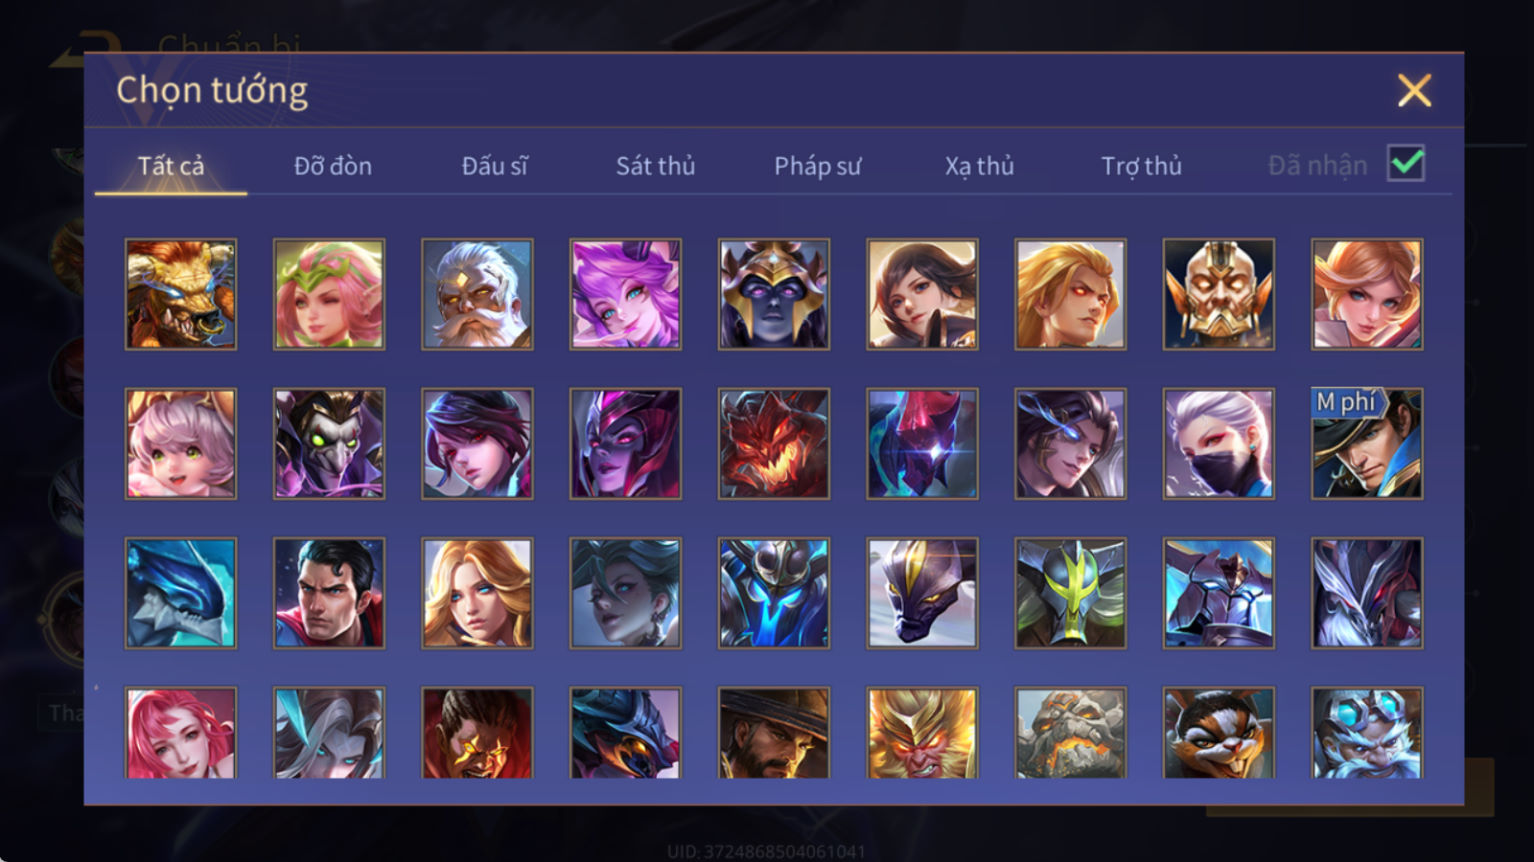Viewport: 1534px width, 862px height.
Task: Select the Superman hero portrait
Action: coord(329,593)
